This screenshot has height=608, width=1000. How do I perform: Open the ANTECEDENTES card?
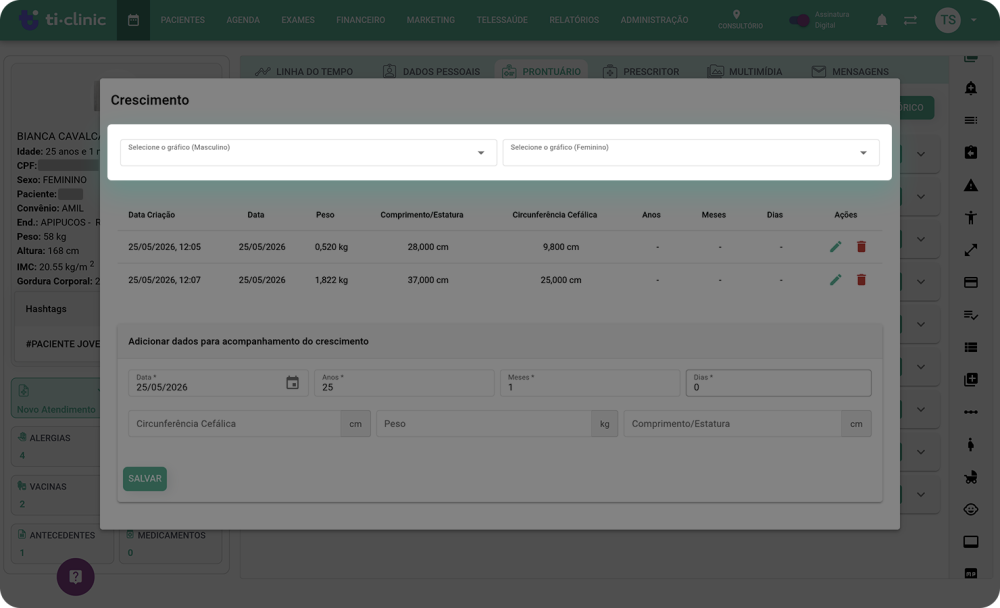62,544
